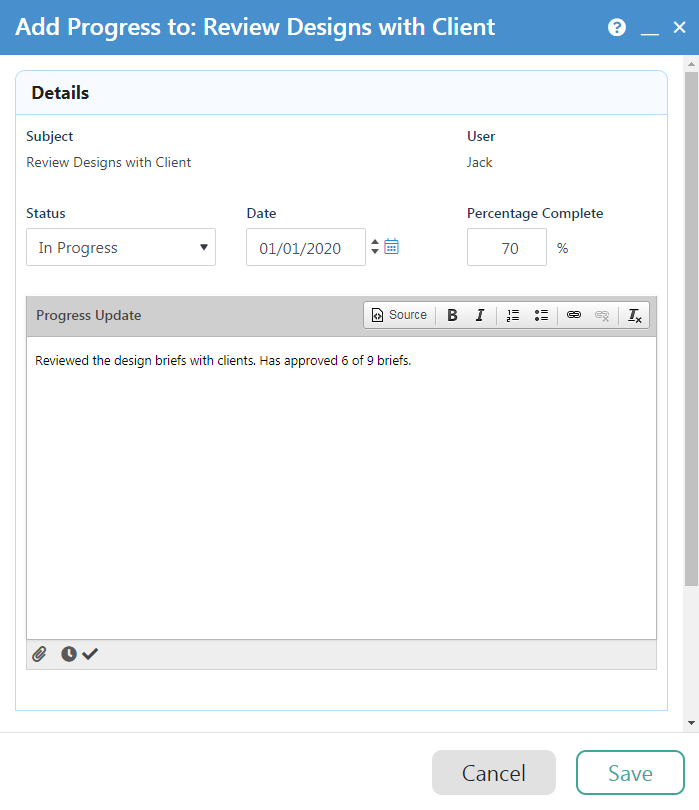Click inside the Progress Update text area
Screen dimensions: 699x810
click(341, 488)
